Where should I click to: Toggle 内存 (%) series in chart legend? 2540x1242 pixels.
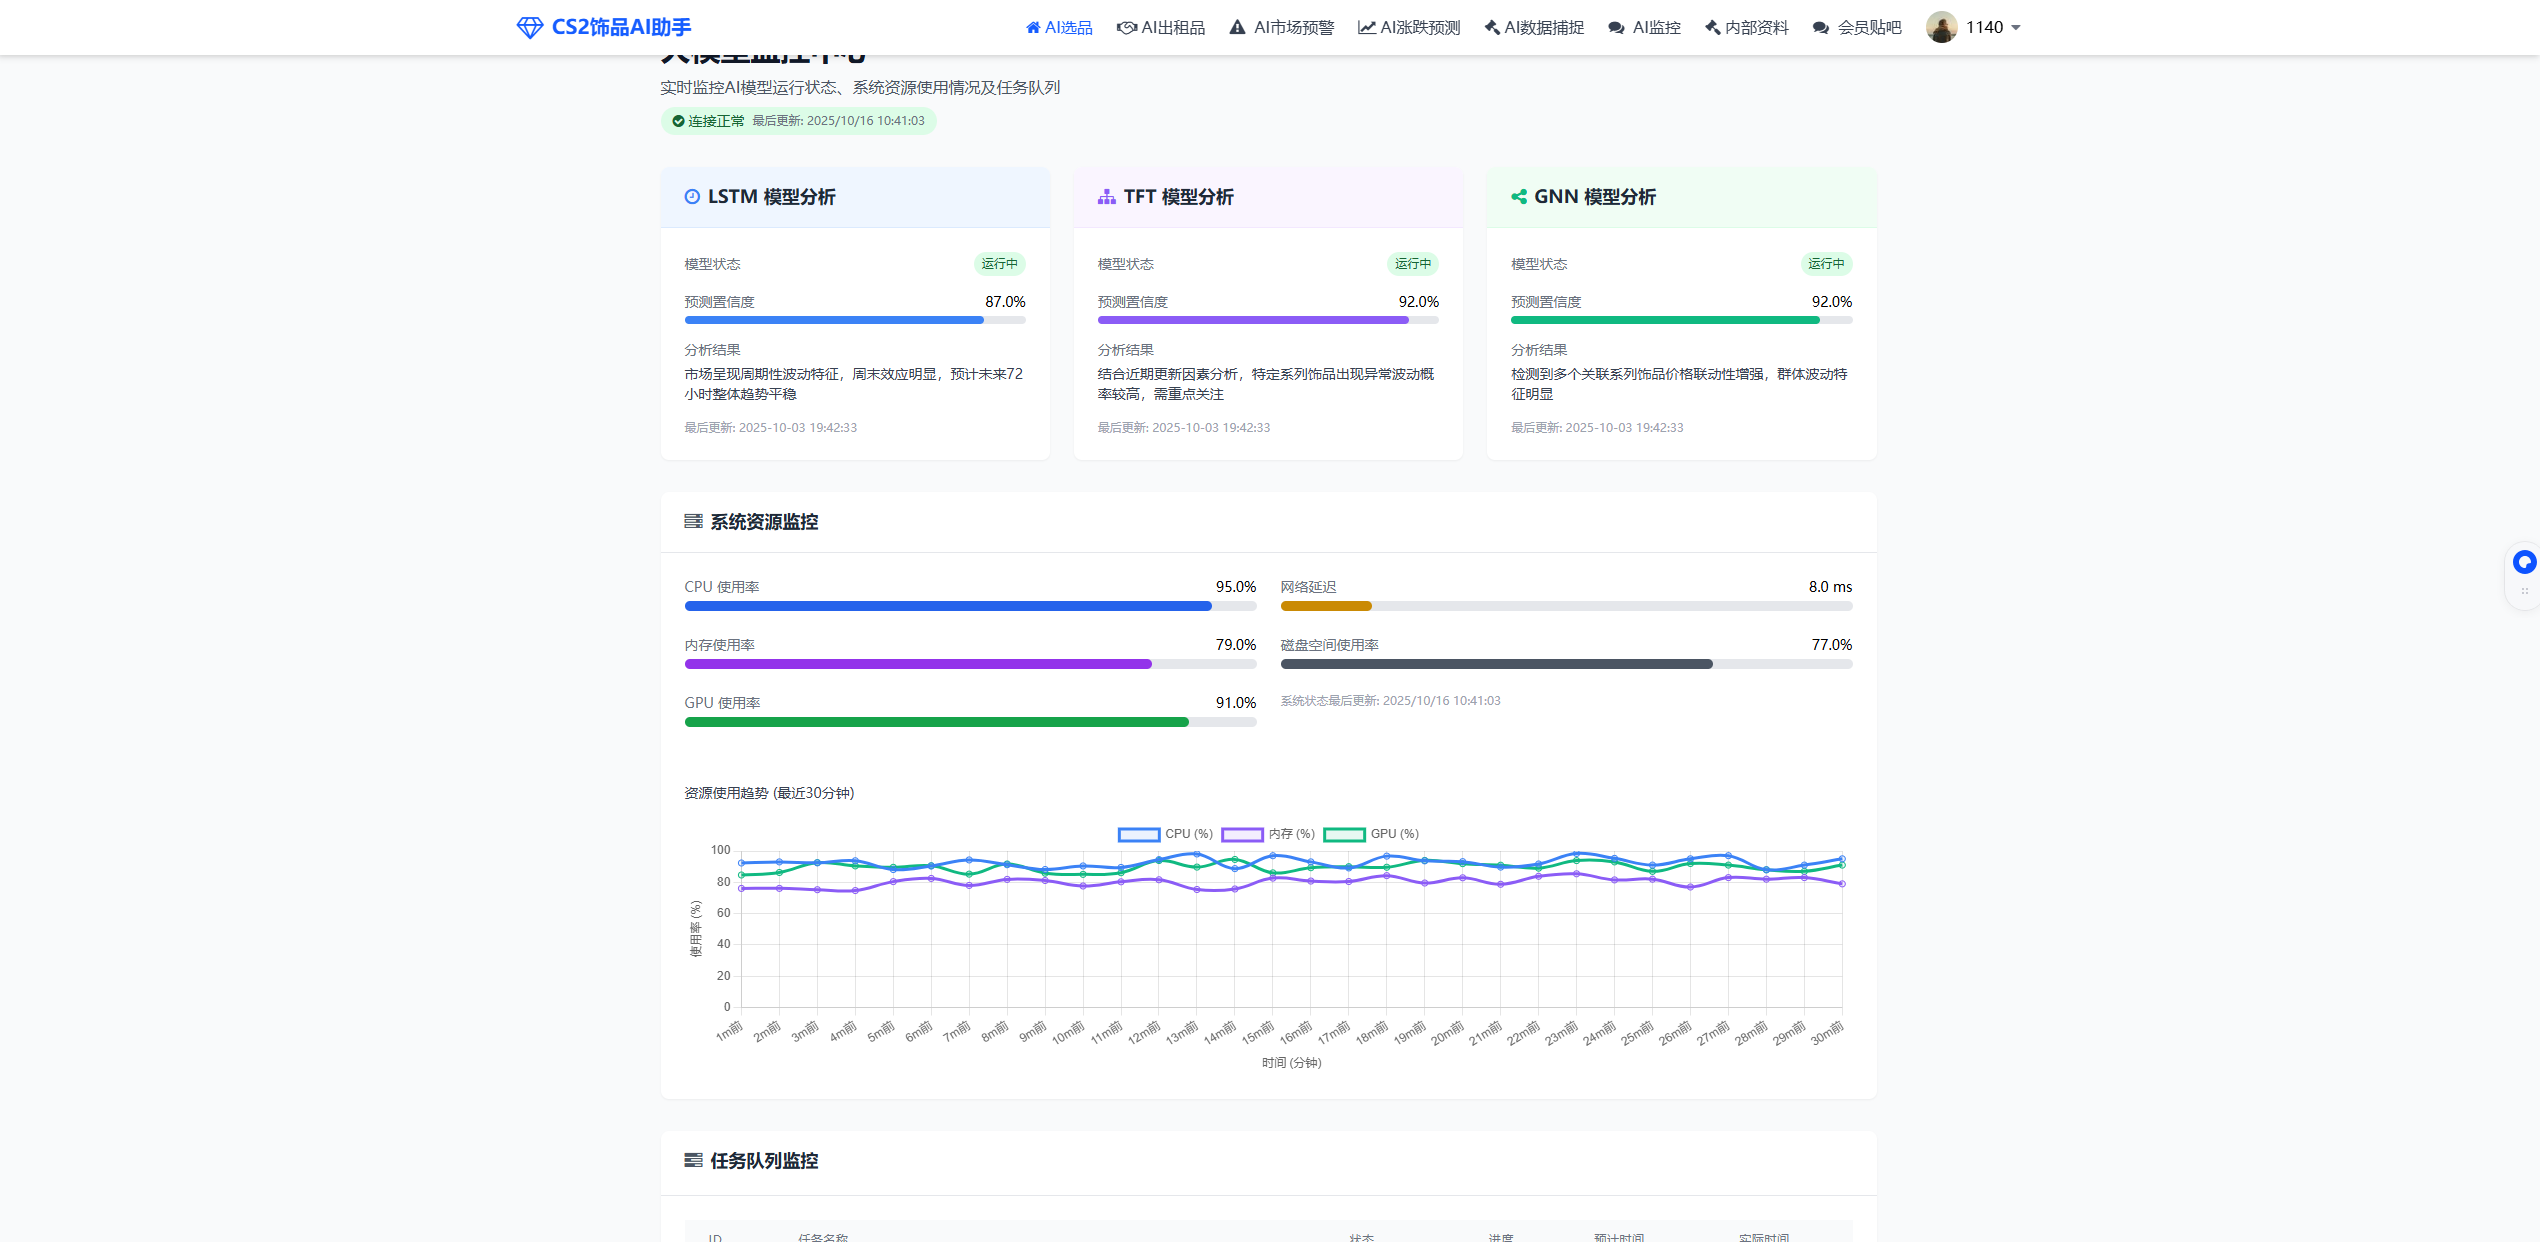[x=1268, y=834]
